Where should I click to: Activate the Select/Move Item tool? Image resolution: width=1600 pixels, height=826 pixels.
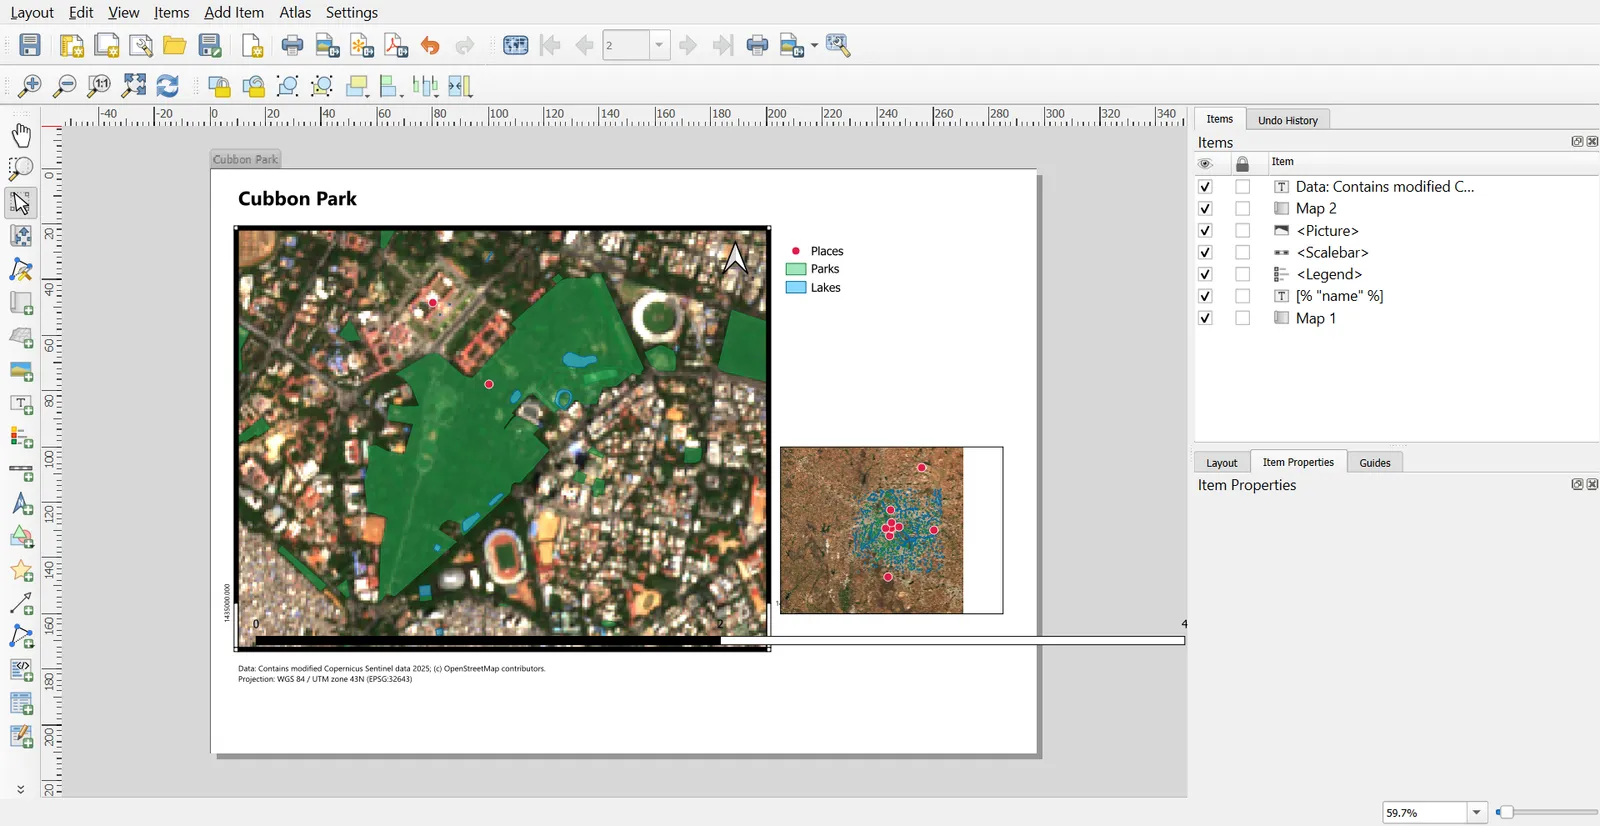tap(21, 202)
